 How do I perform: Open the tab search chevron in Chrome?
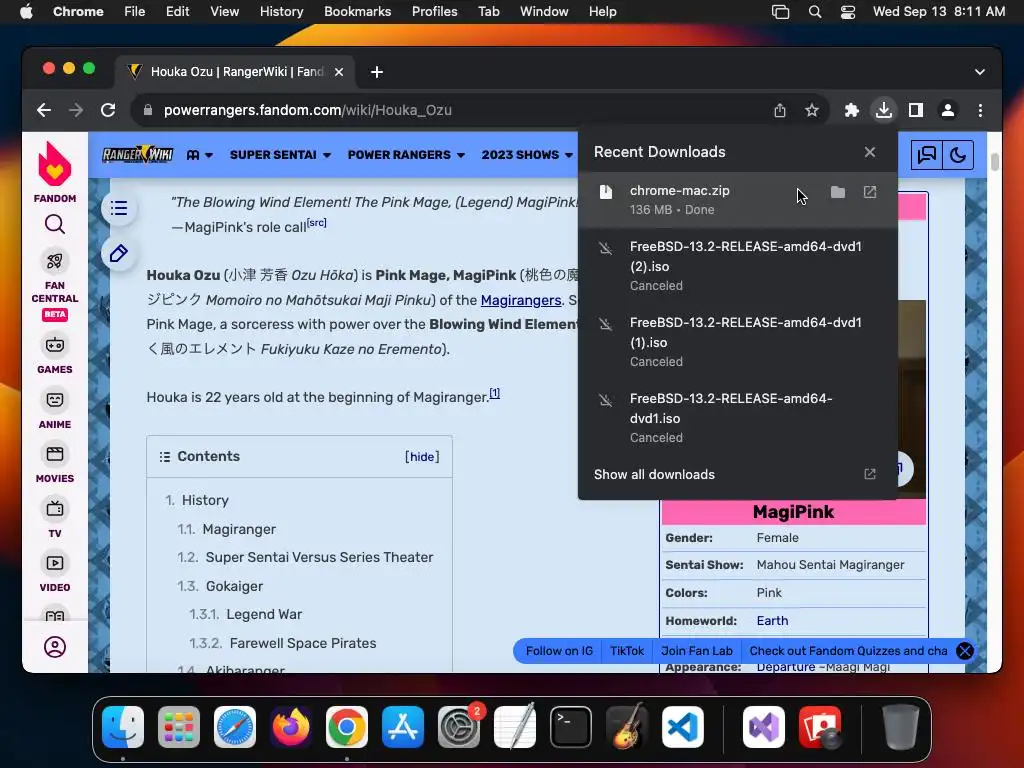pos(980,72)
